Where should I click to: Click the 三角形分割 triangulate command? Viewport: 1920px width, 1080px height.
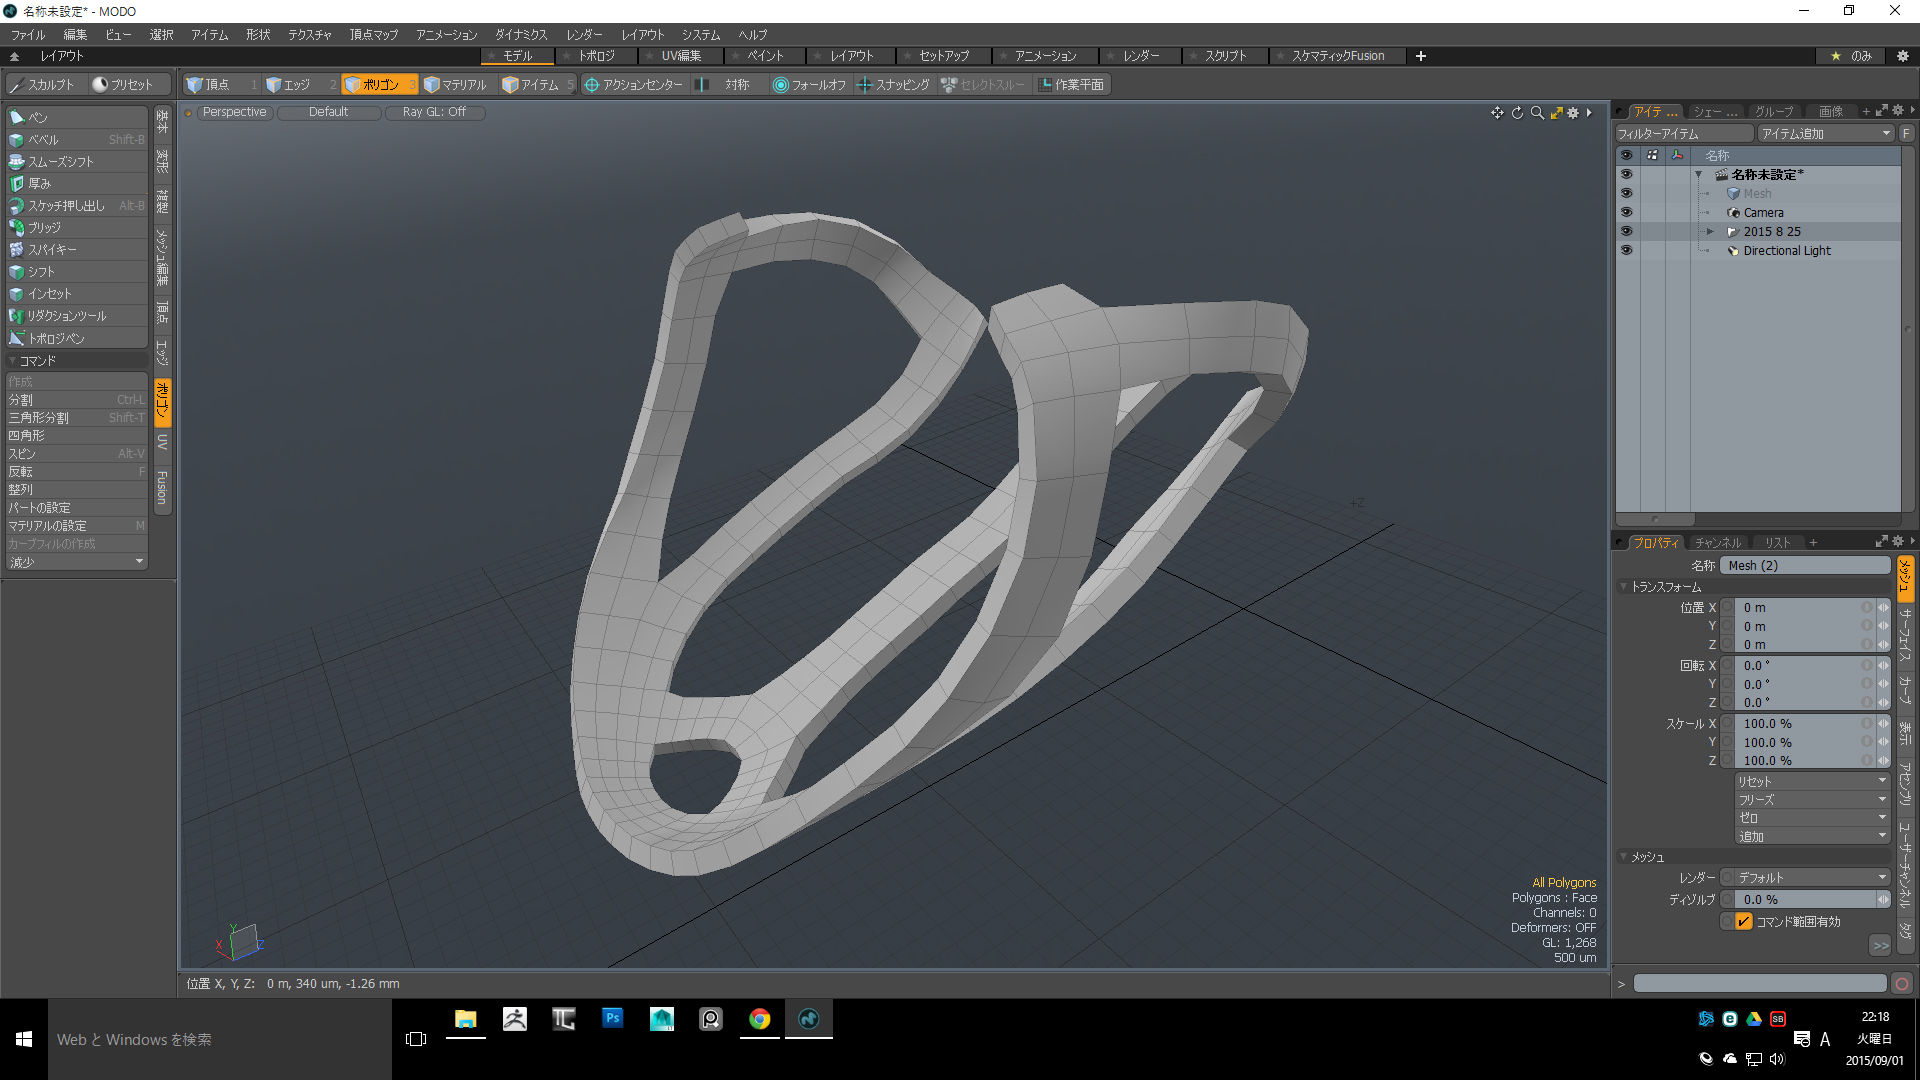(x=77, y=417)
